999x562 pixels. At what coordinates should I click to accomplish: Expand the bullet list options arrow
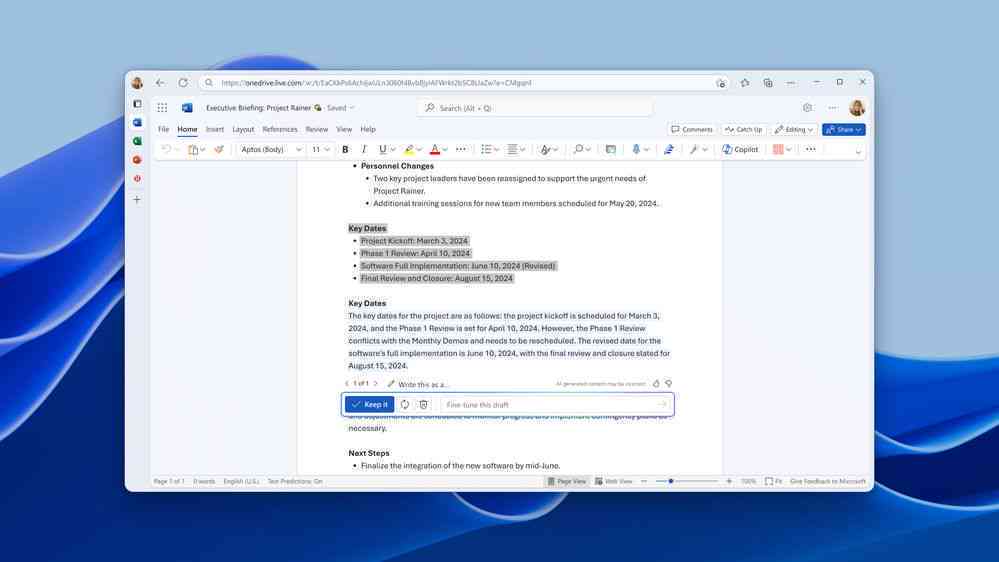(496, 149)
